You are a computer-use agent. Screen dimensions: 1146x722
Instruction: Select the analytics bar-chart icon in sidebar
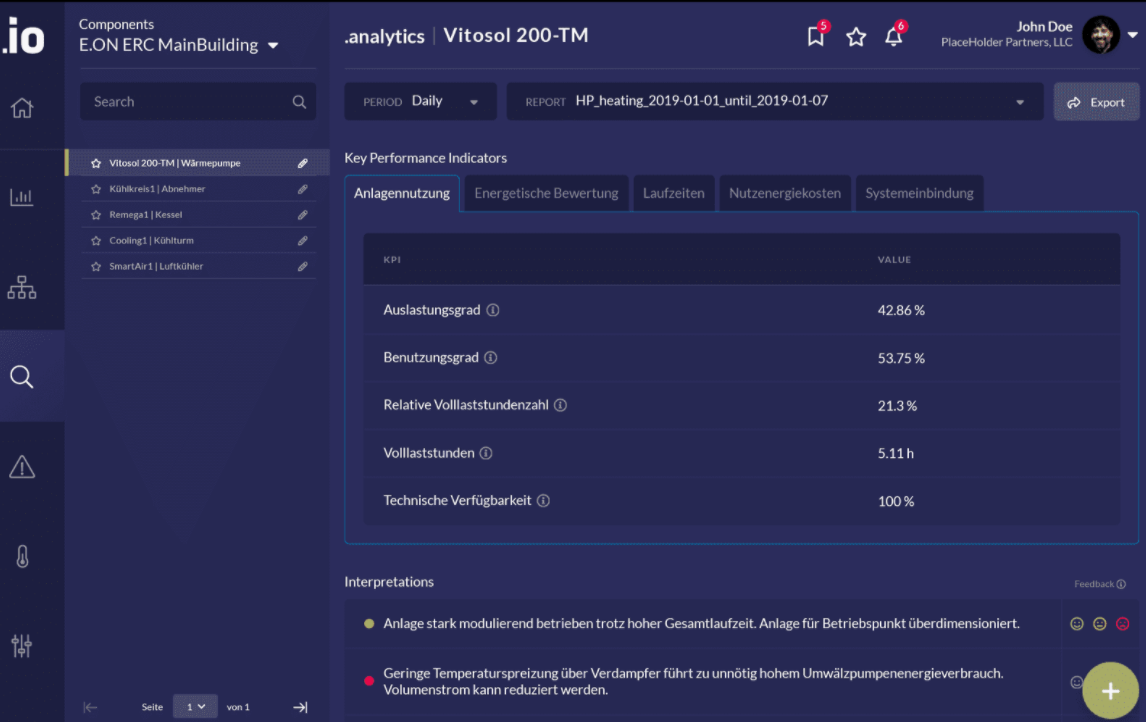point(21,198)
